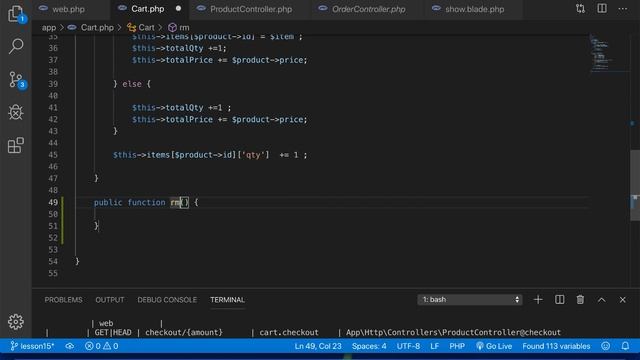
Task: Change file encoding UTF-8
Action: coord(408,346)
